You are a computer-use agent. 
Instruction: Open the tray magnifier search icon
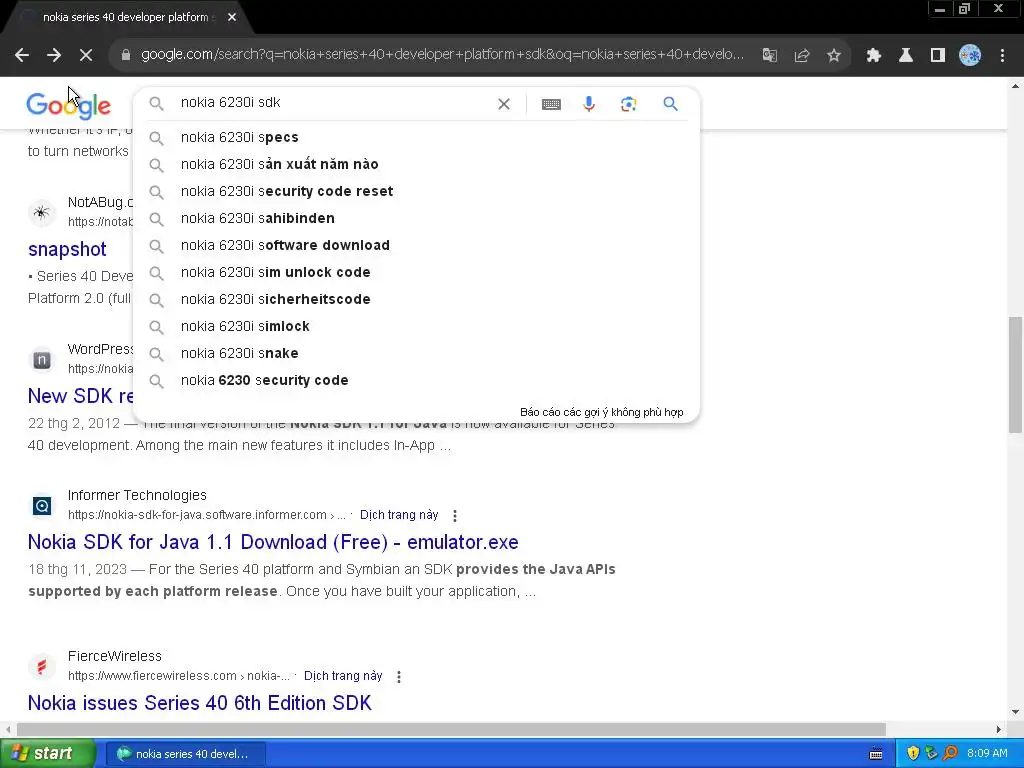point(950,754)
